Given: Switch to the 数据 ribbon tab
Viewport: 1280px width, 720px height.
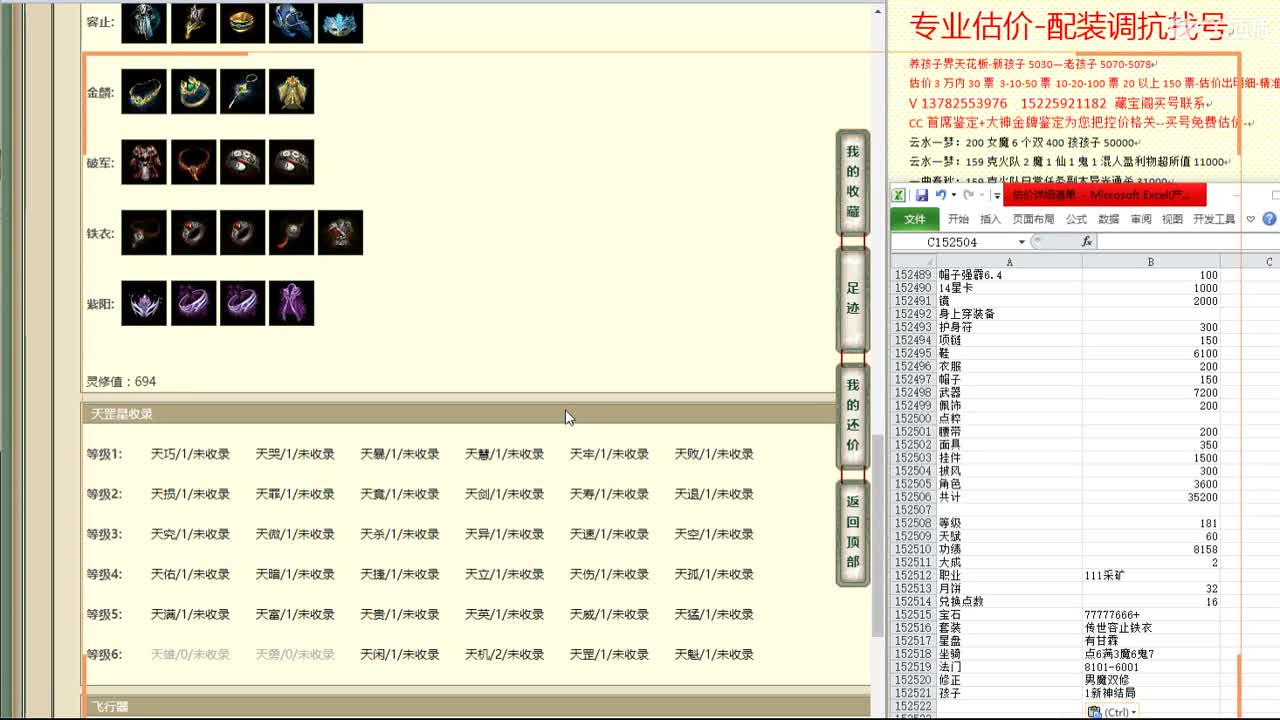Looking at the screenshot, I should pos(1108,219).
